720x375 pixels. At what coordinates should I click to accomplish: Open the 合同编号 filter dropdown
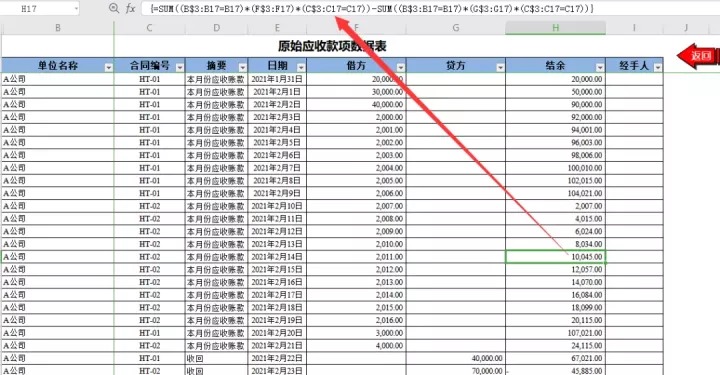(x=180, y=67)
